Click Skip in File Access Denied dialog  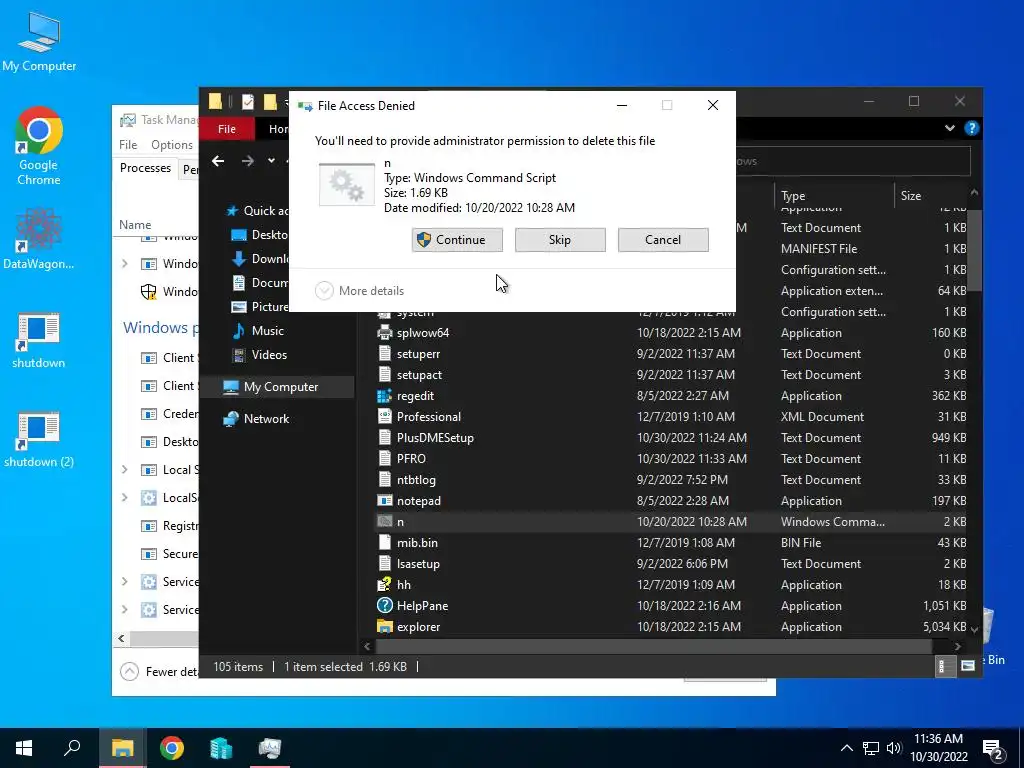click(x=560, y=240)
